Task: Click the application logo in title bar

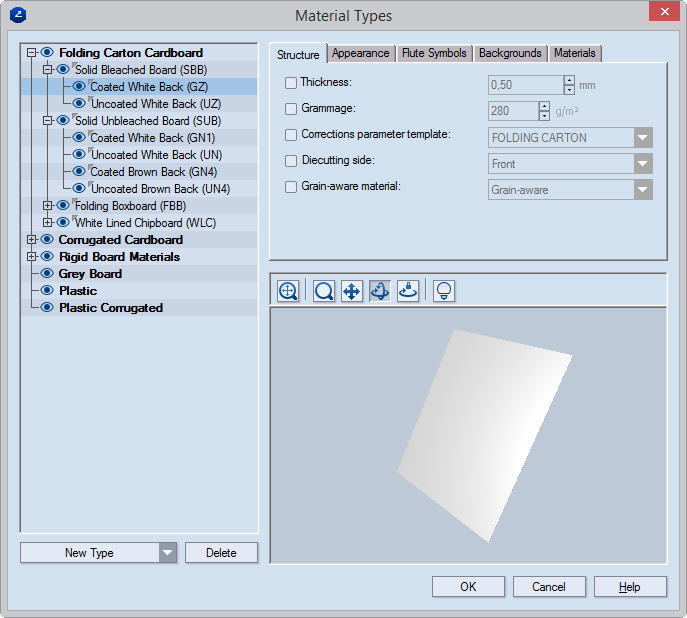Action: point(18,15)
